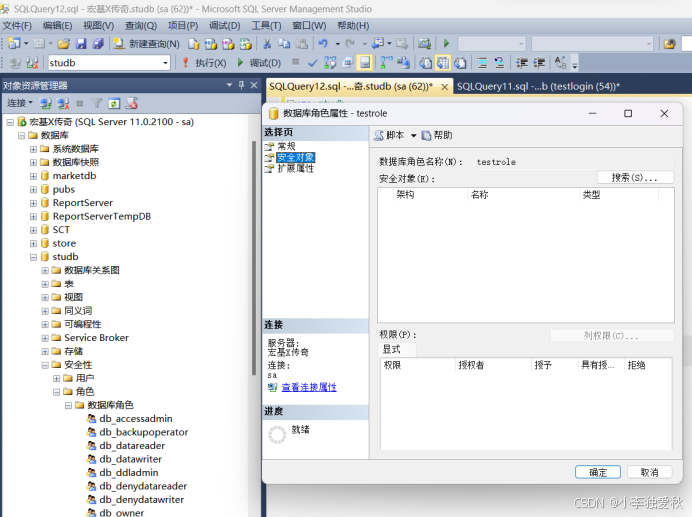Collapse the 安全性 folder under studb
The height and width of the screenshot is (517, 692).
point(45,365)
